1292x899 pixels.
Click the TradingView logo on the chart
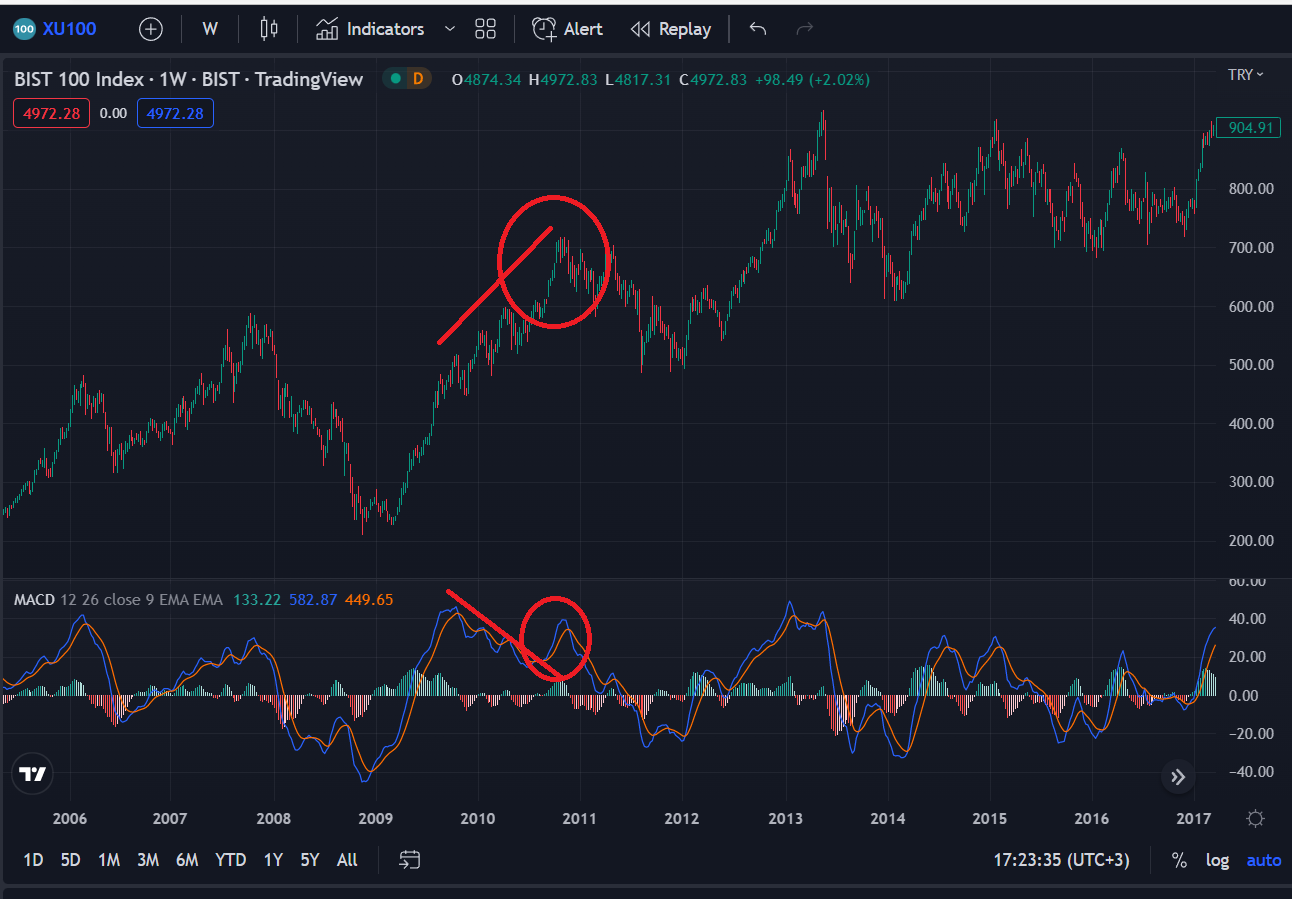(x=32, y=773)
